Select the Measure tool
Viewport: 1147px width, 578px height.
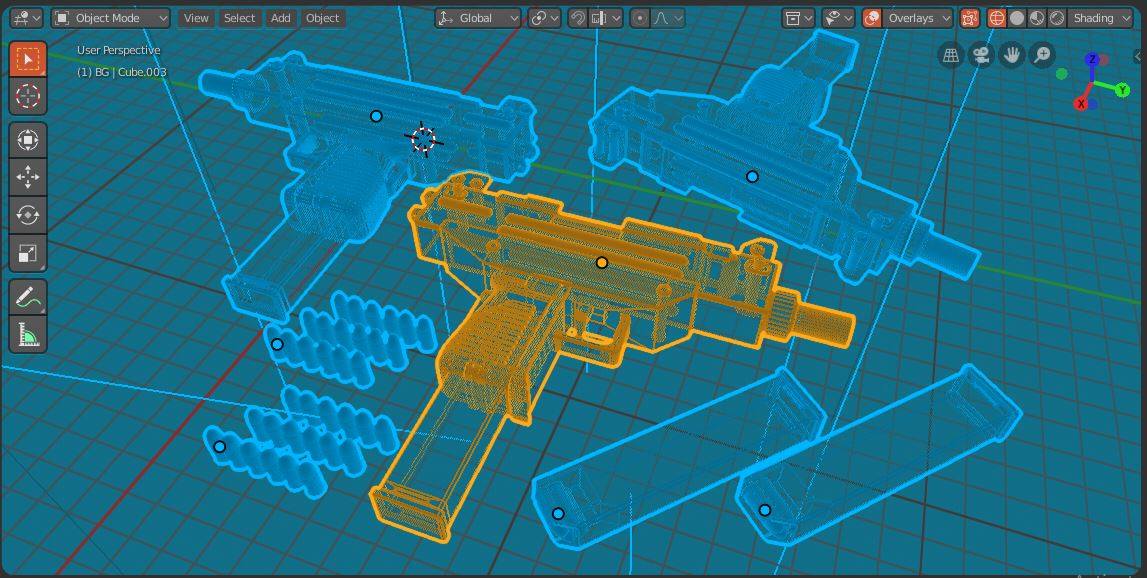click(x=28, y=336)
